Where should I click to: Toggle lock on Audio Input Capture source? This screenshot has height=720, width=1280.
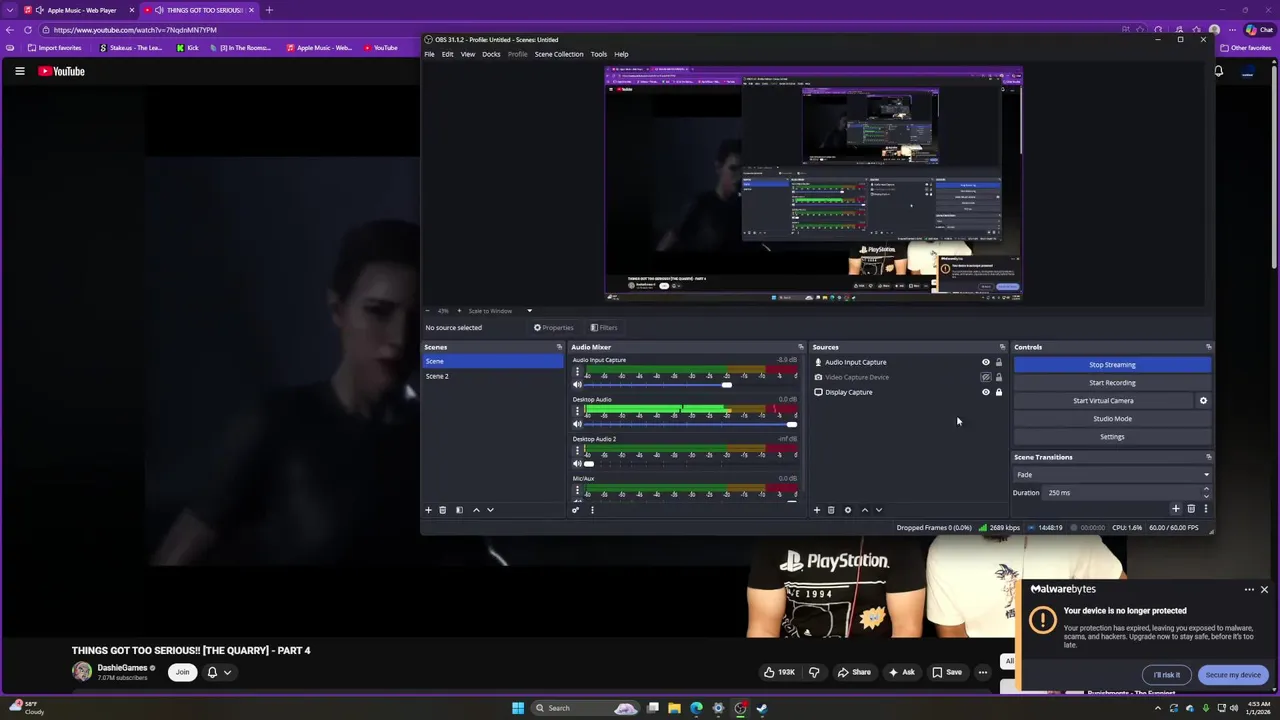[998, 362]
